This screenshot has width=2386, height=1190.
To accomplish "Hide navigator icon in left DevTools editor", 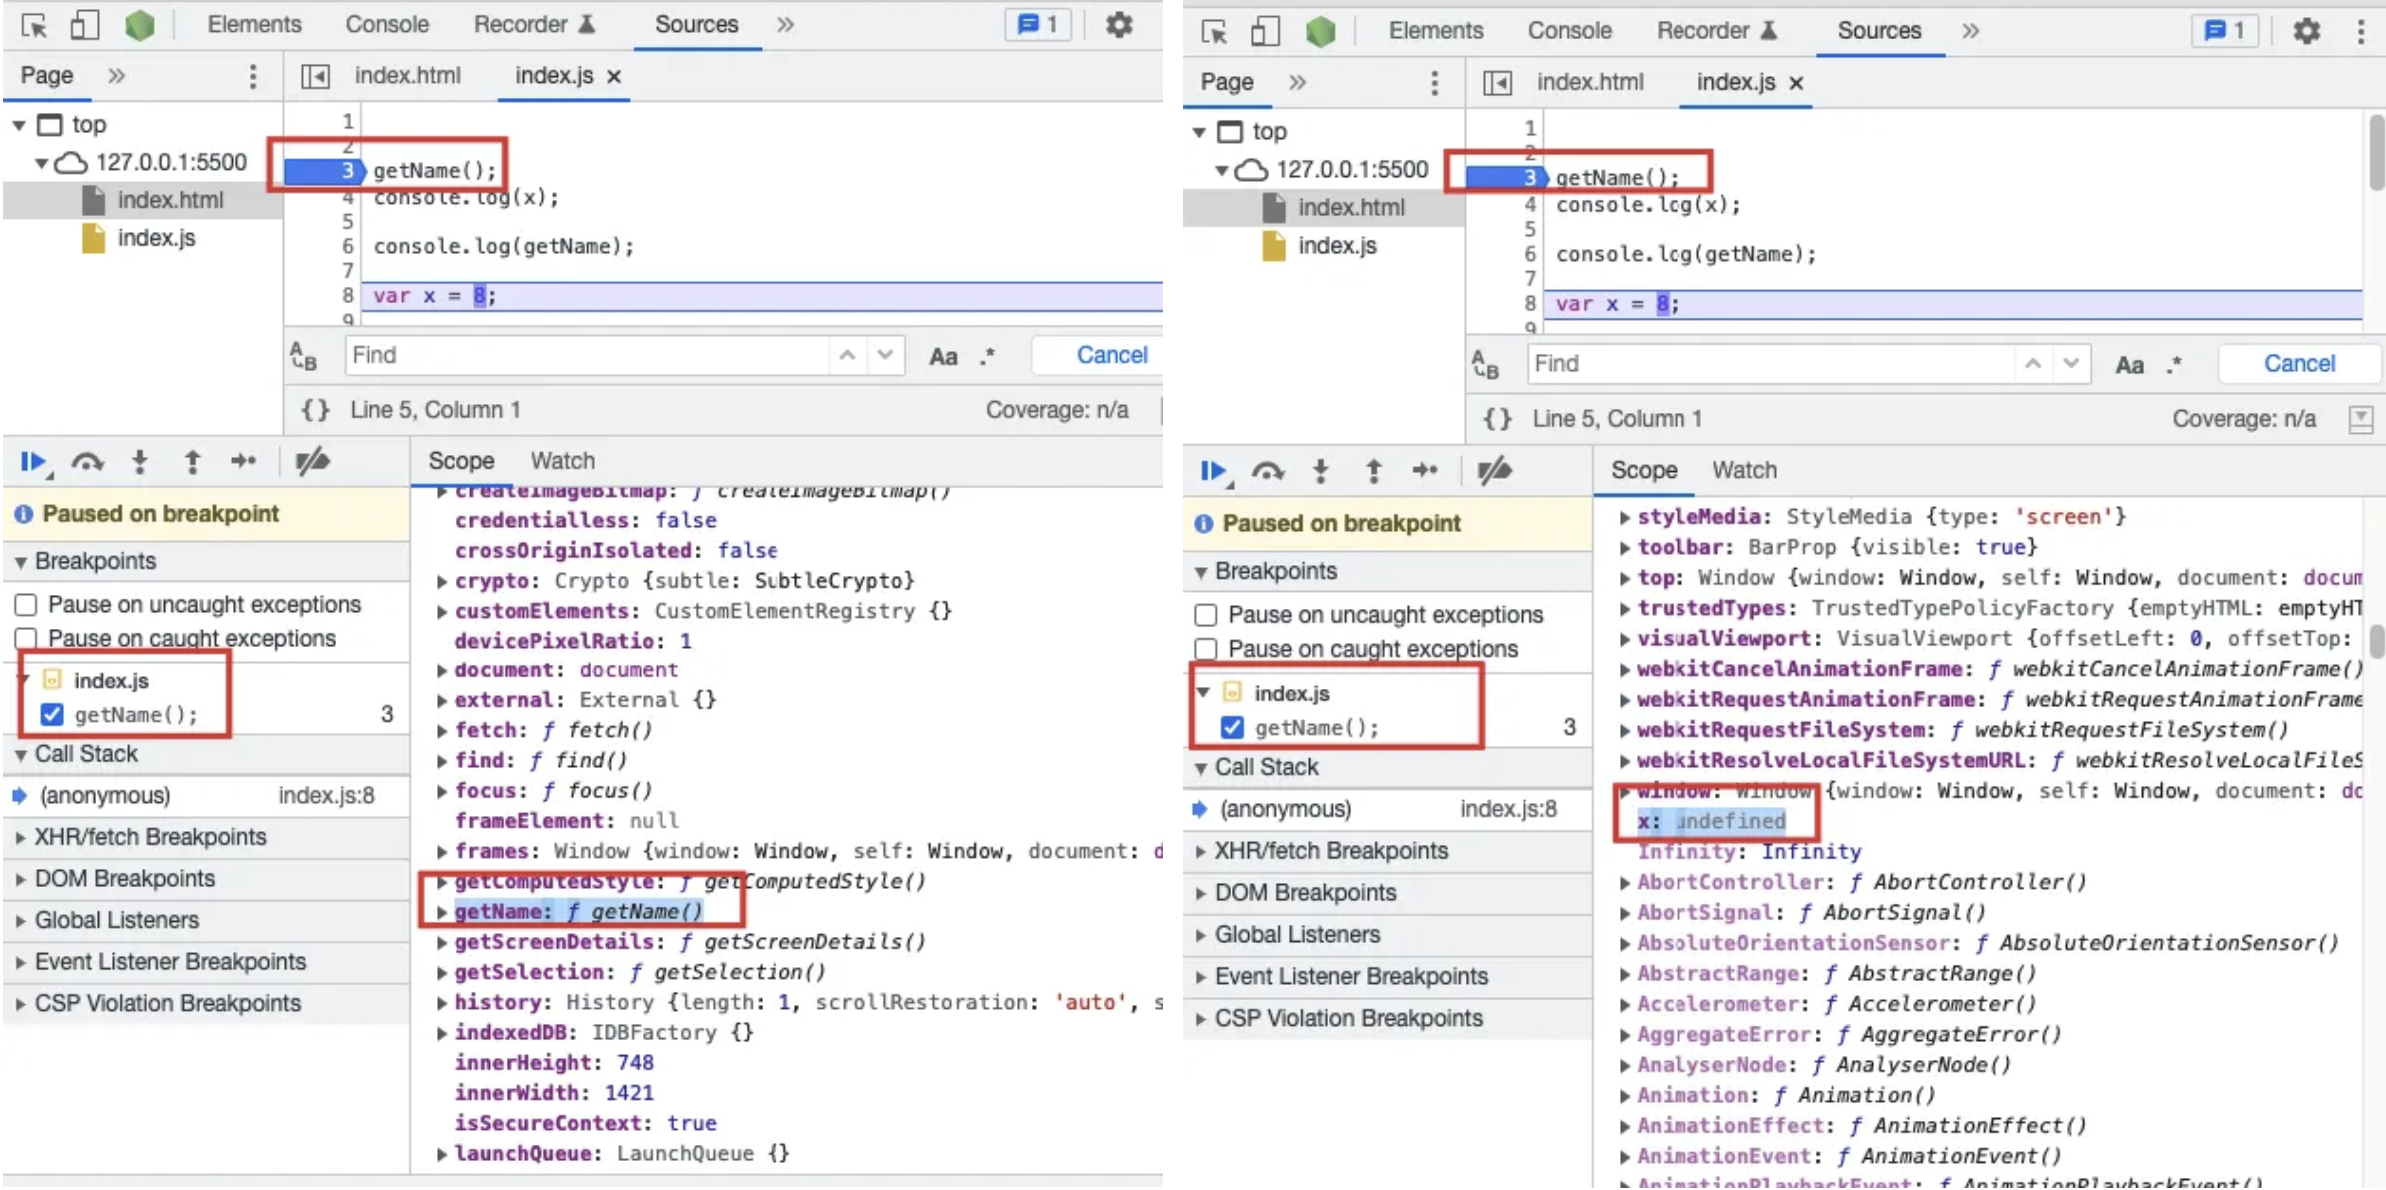I will tap(315, 76).
